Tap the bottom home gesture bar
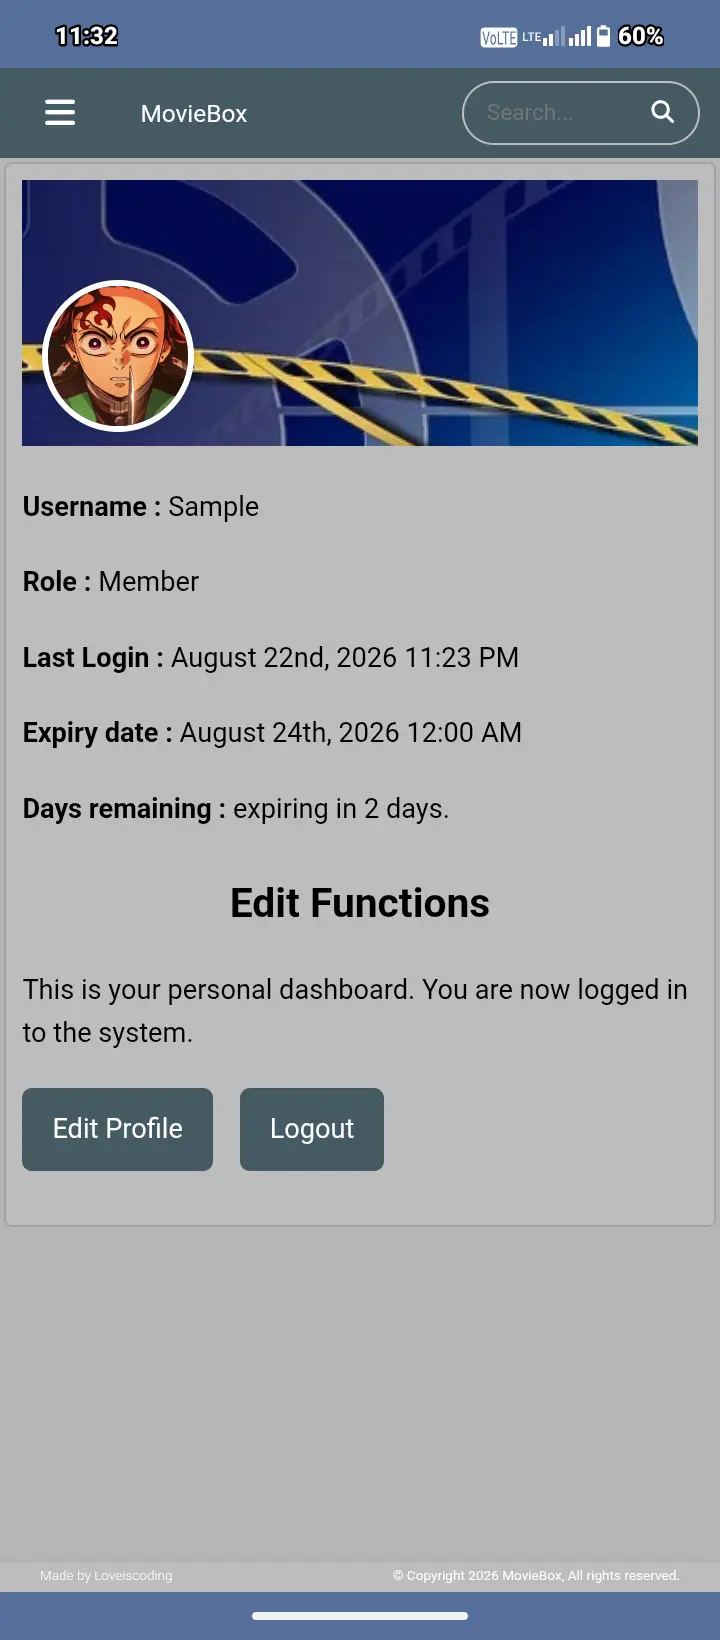The width and height of the screenshot is (720, 1640). pyautogui.click(x=360, y=1615)
